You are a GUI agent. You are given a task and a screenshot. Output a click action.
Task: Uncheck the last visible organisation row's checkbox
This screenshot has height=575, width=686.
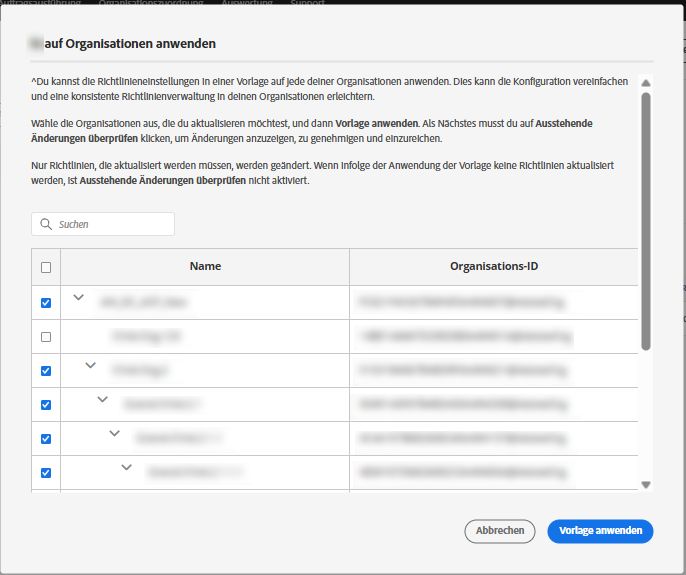(x=46, y=473)
